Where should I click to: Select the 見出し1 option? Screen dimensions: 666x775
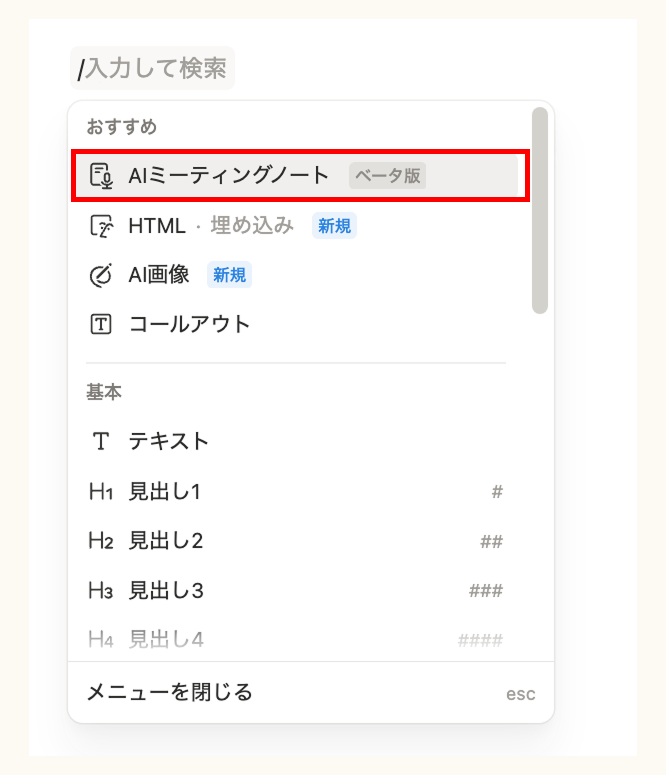(297, 492)
